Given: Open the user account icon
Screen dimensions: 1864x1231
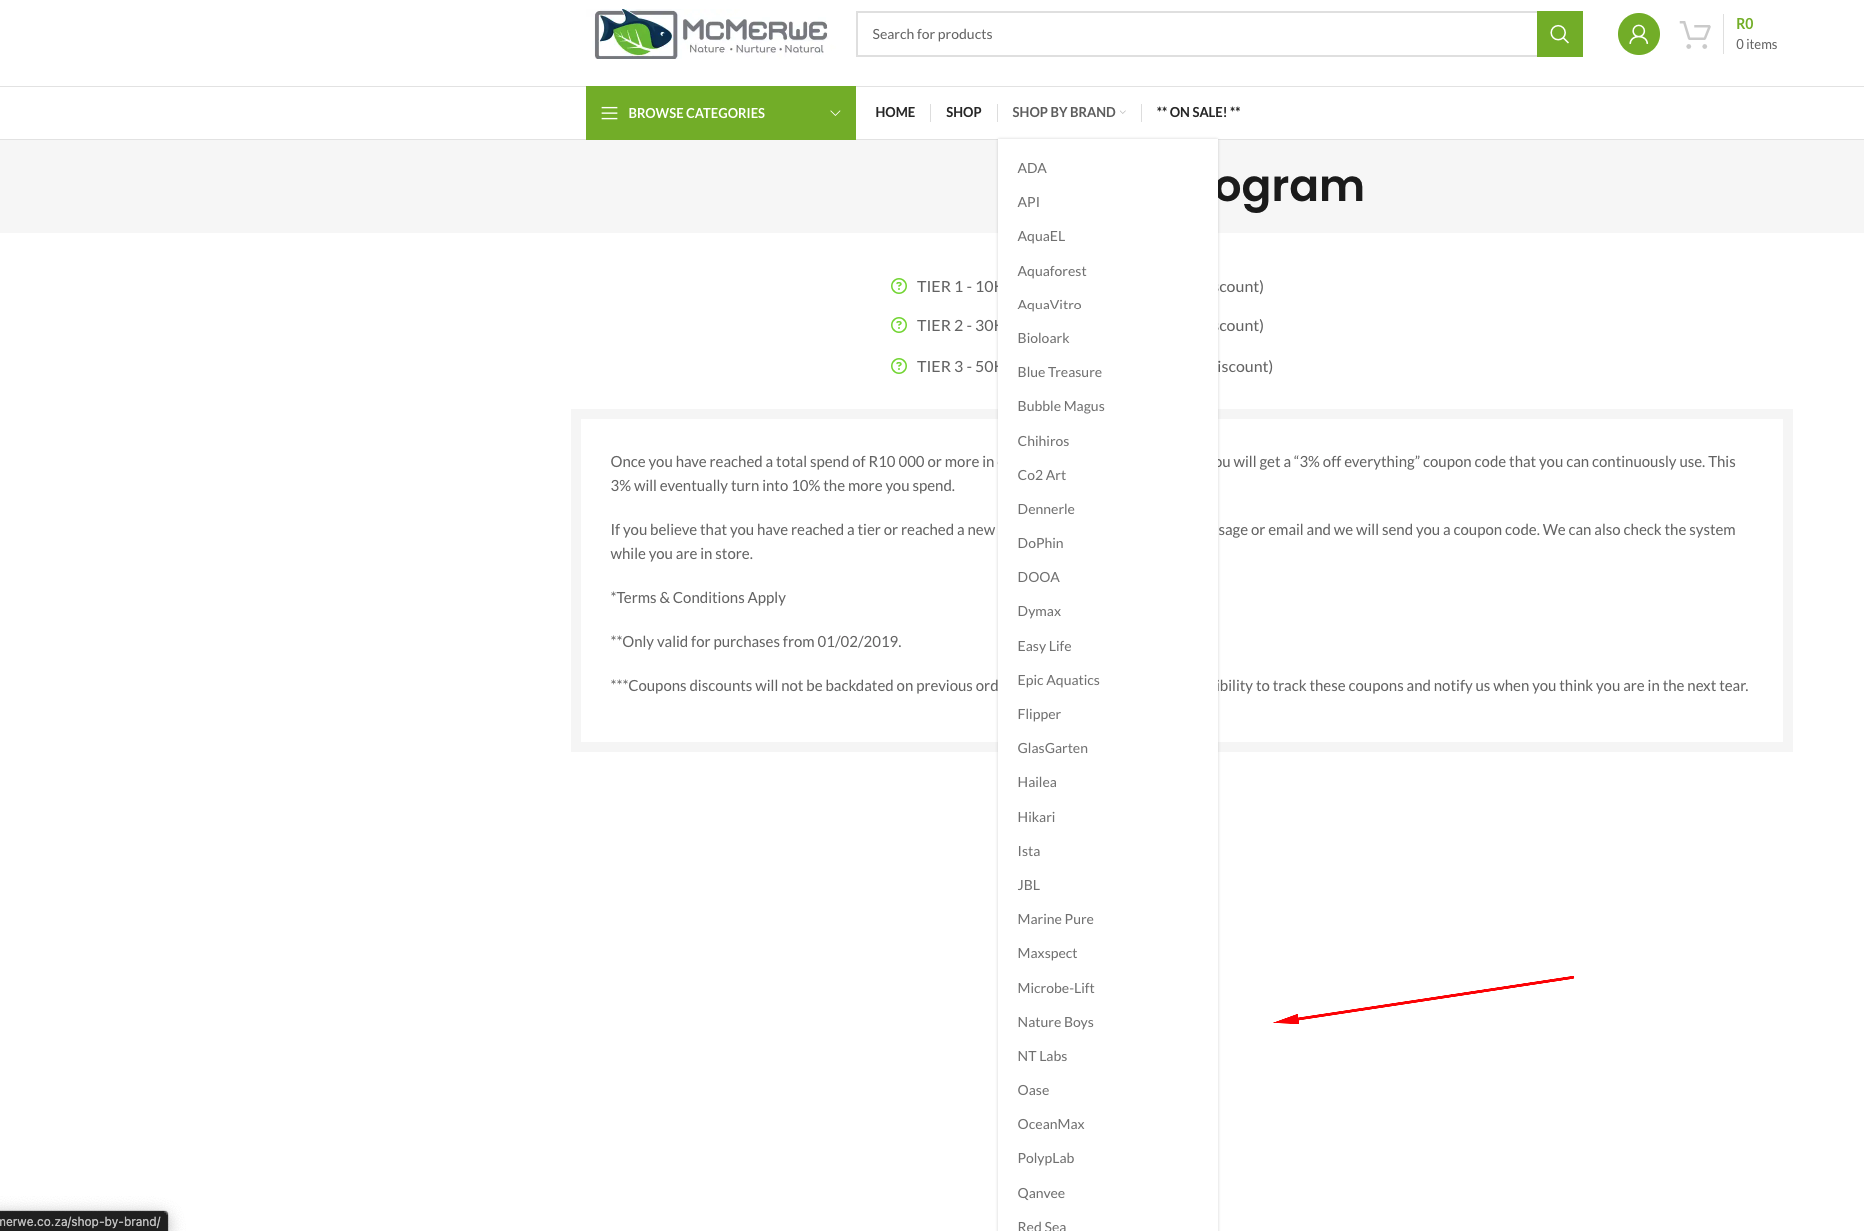Looking at the screenshot, I should click(x=1638, y=34).
